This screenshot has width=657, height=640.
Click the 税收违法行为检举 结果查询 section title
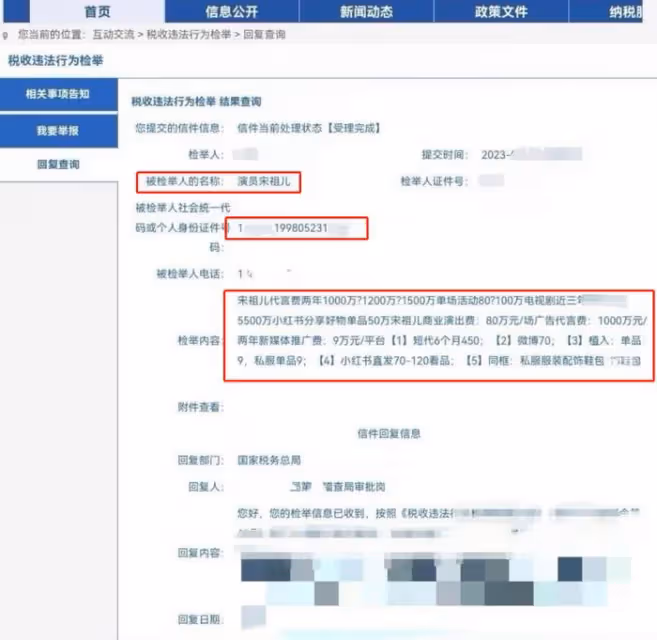pyautogui.click(x=196, y=101)
